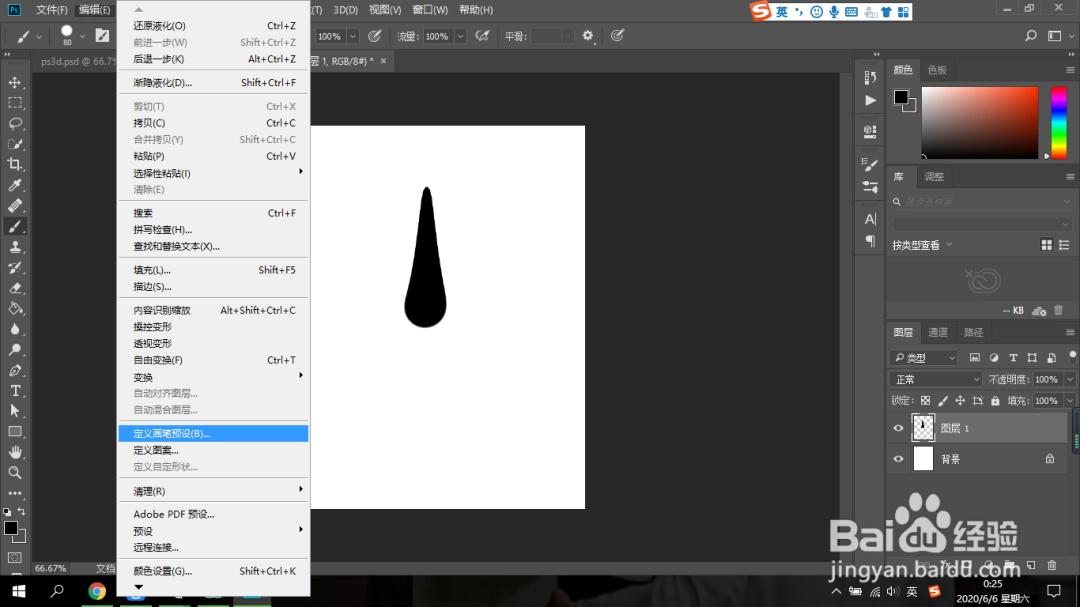Toggle lock position icon
The height and width of the screenshot is (607, 1080).
pos(960,400)
